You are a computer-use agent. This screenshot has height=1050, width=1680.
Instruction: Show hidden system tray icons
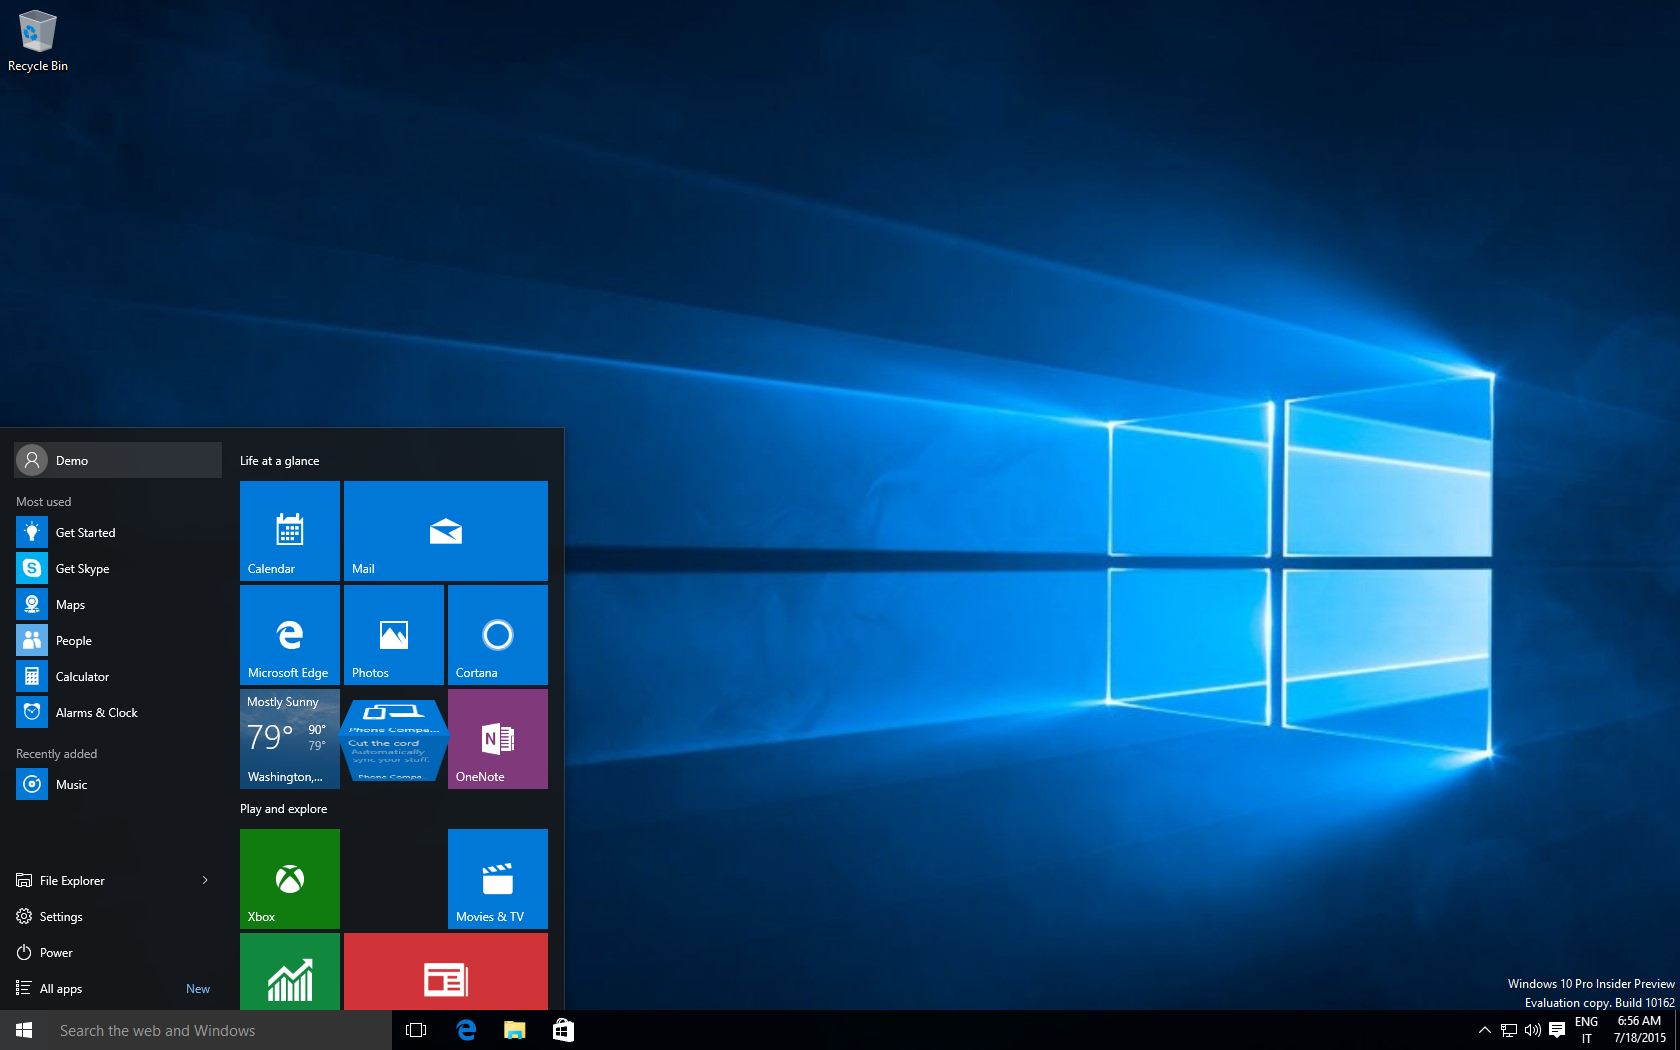click(1484, 1030)
